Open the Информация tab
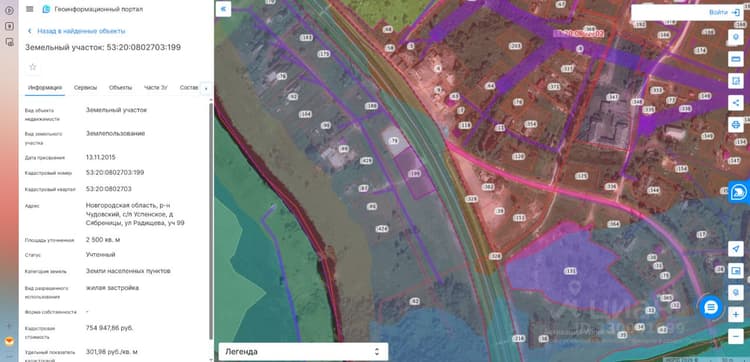Viewport: 750px width, 362px height. (44, 88)
